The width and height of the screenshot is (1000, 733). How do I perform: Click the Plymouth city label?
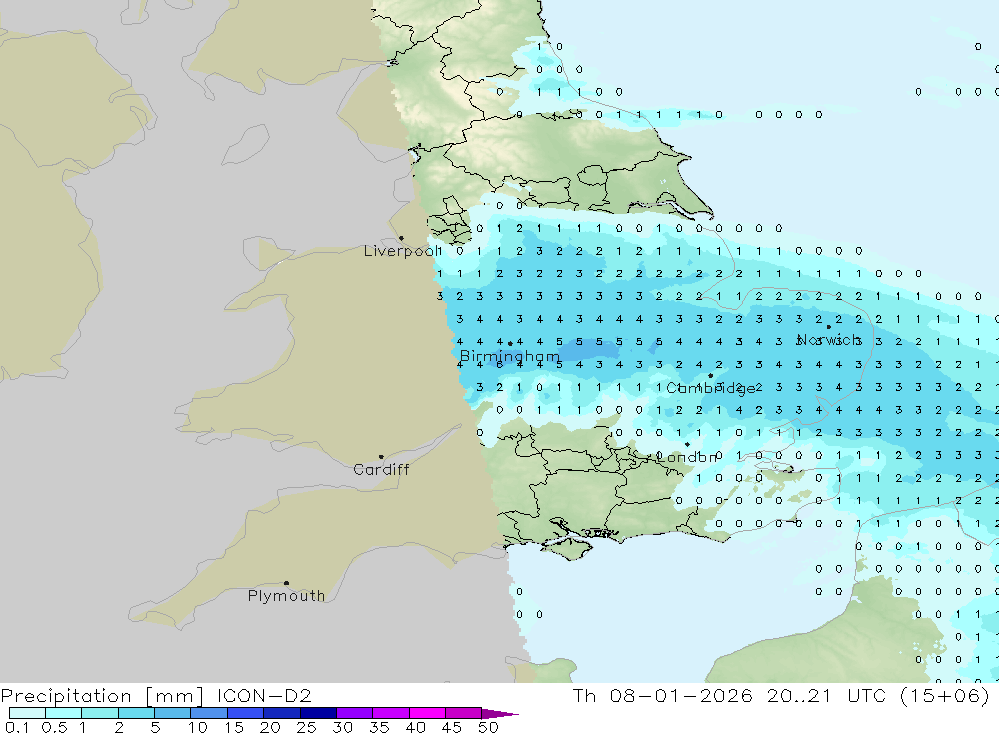[x=286, y=596]
